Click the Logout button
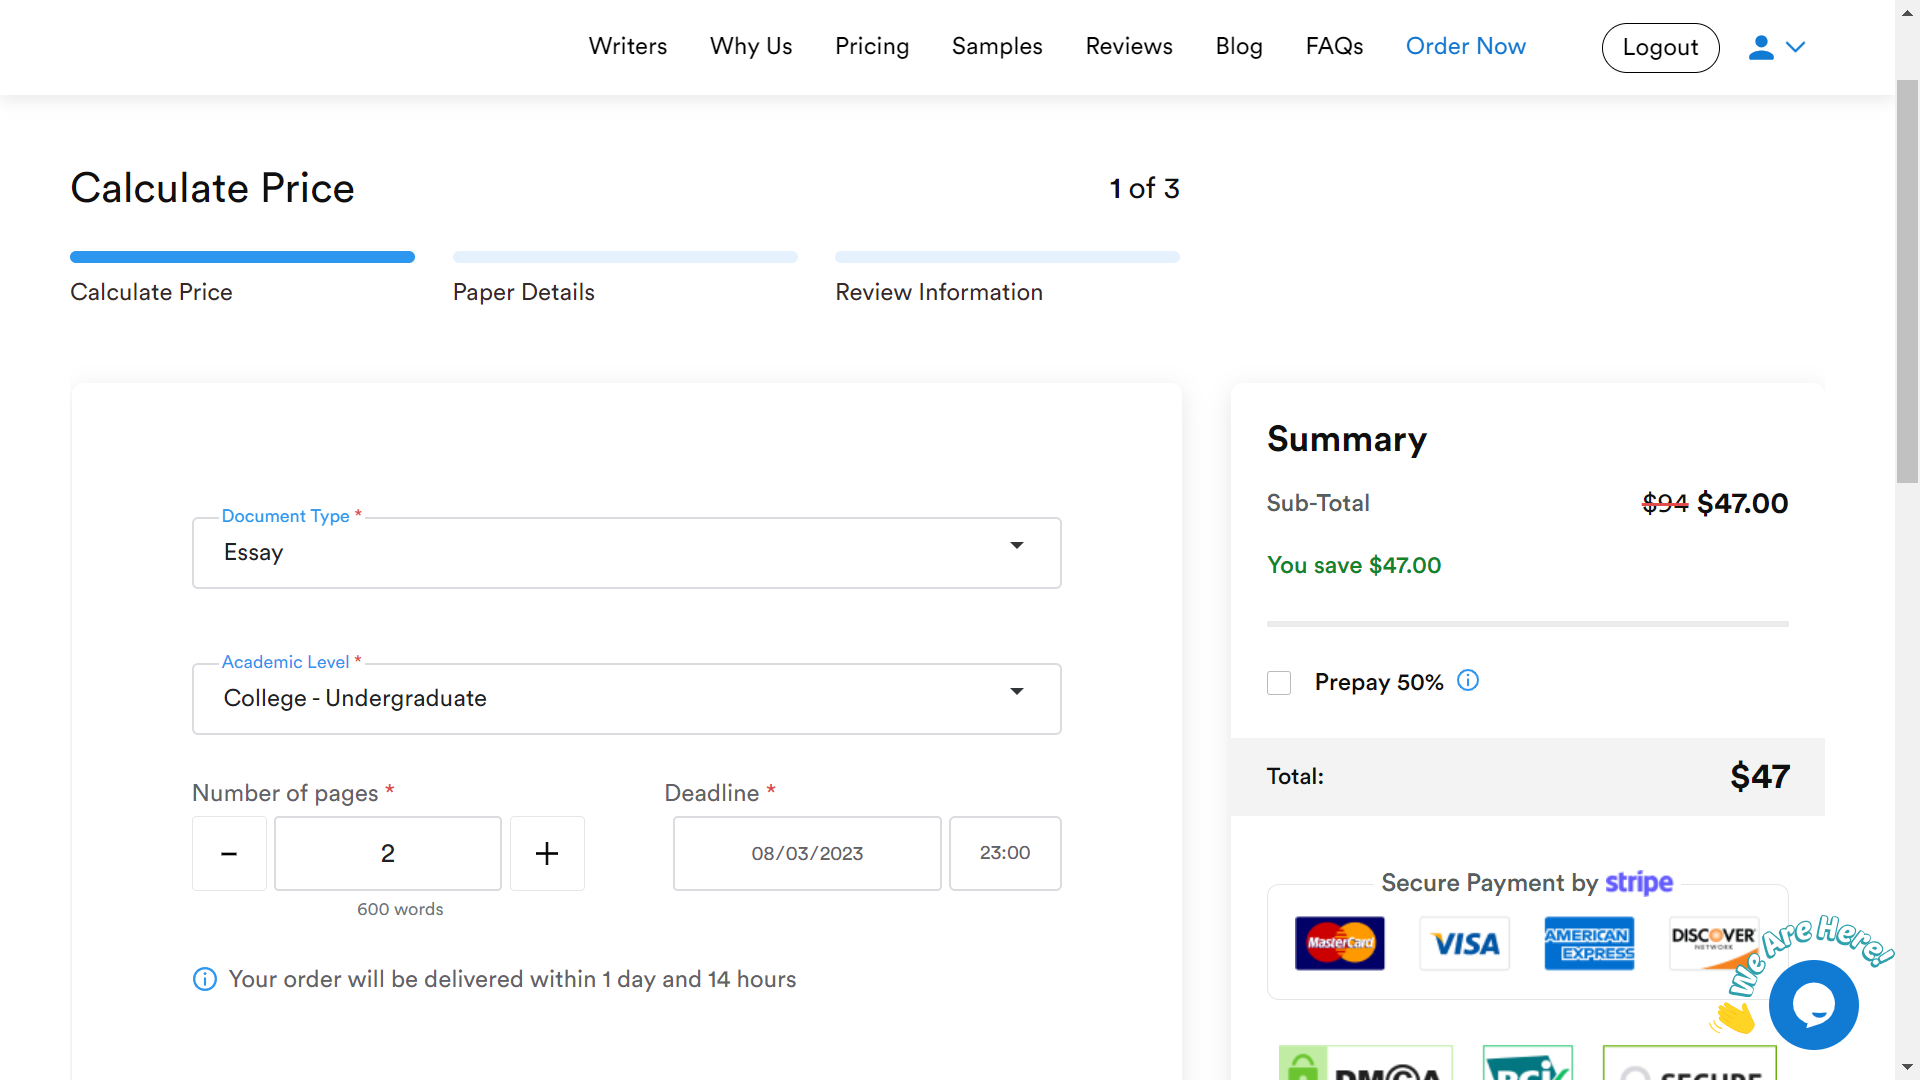 tap(1659, 47)
